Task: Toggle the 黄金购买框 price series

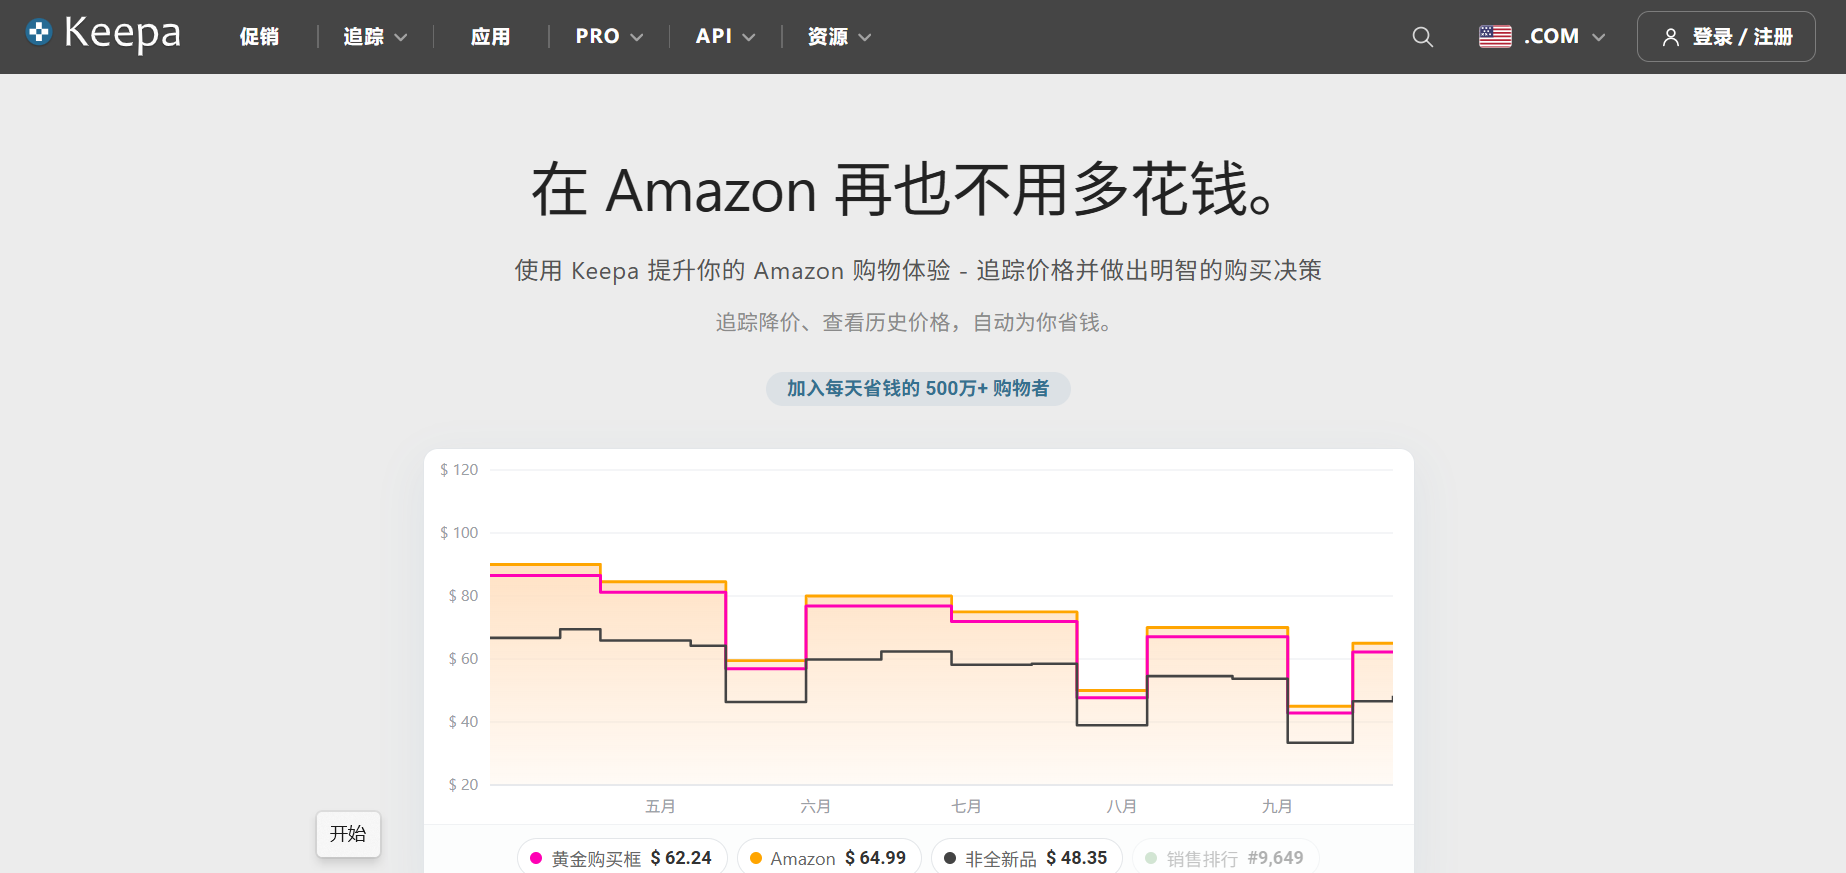Action: pos(621,858)
